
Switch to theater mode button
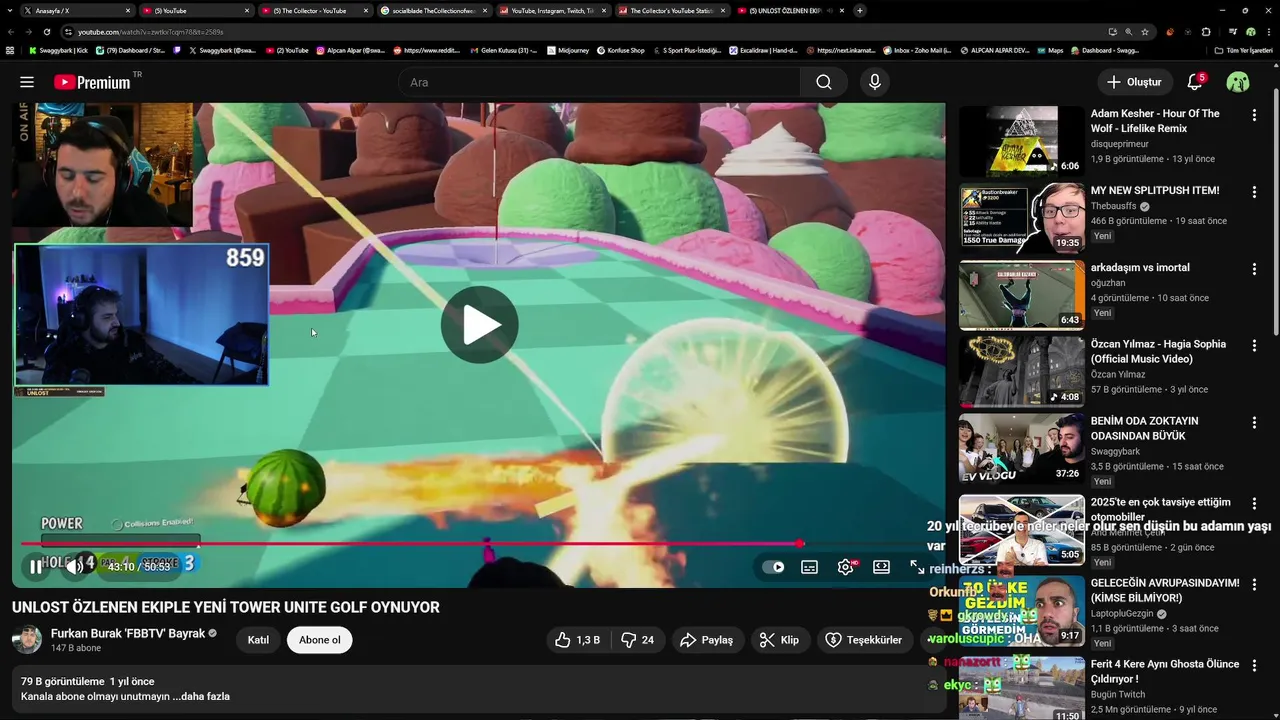(x=881, y=567)
